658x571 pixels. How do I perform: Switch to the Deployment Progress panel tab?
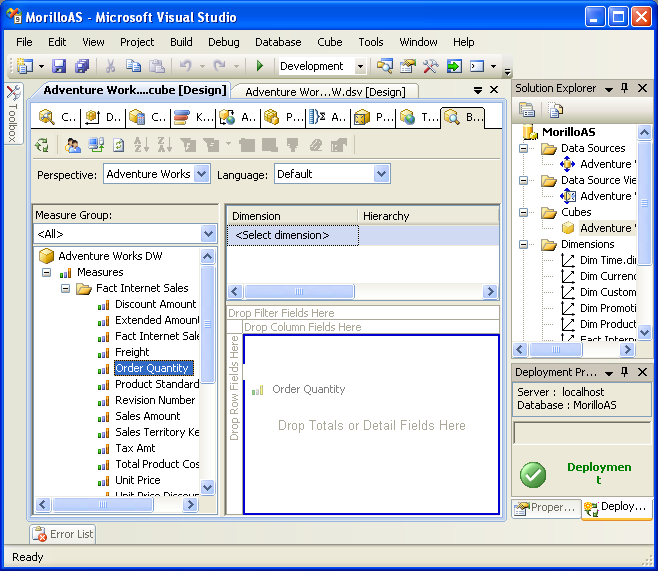(x=617, y=508)
